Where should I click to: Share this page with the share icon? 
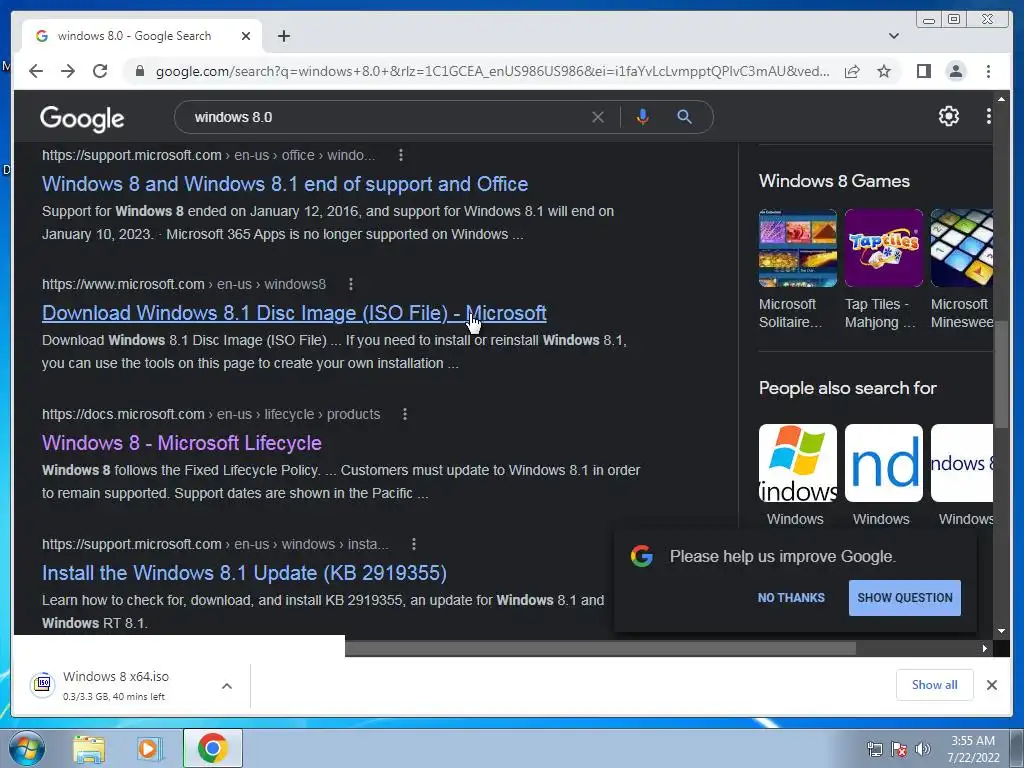(x=852, y=71)
